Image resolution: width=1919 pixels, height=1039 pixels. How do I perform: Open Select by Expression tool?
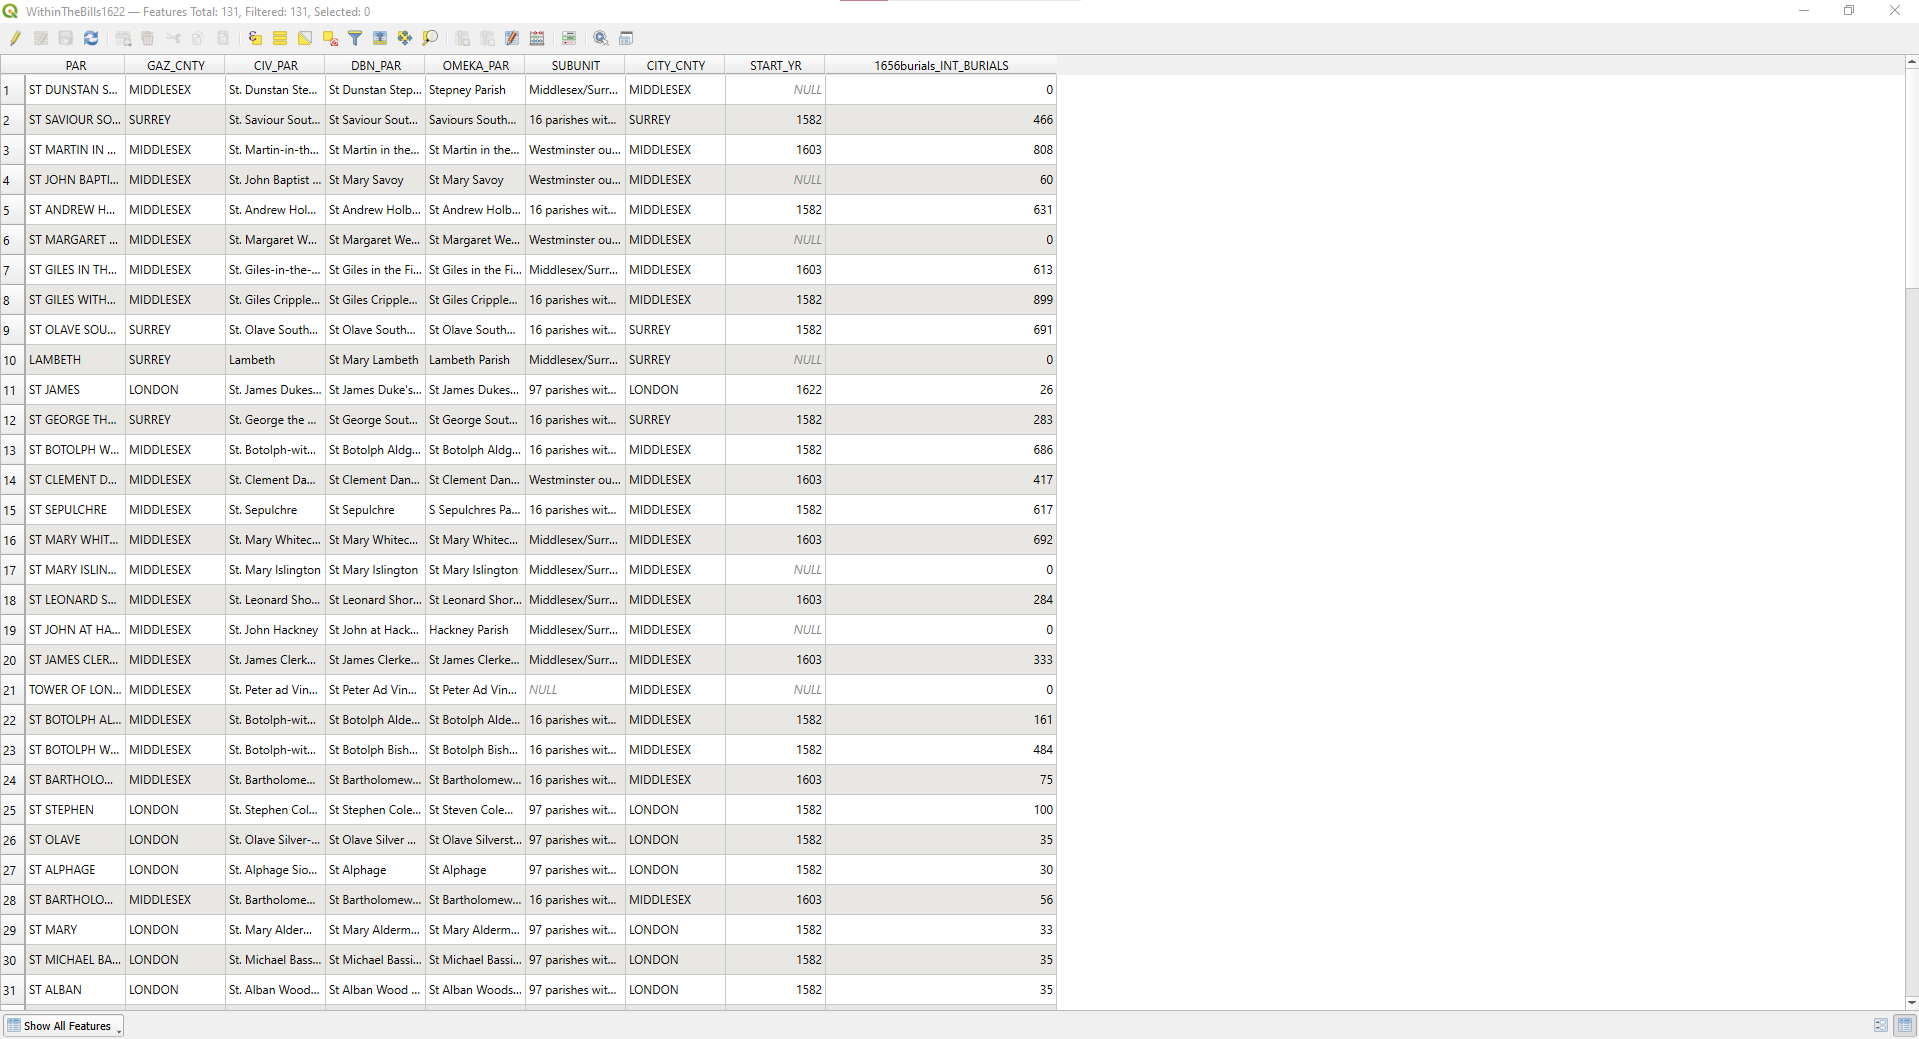(x=254, y=38)
